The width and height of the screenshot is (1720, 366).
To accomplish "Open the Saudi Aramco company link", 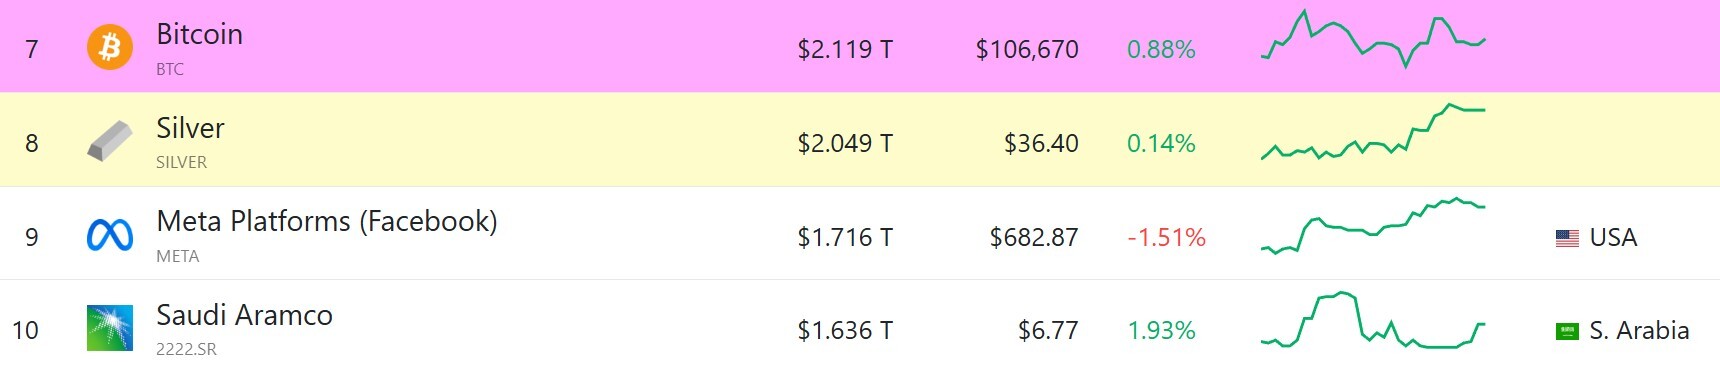I will click(244, 315).
